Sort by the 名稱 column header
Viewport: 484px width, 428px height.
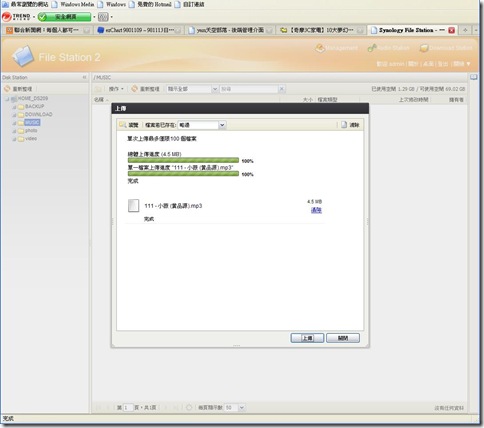99,100
